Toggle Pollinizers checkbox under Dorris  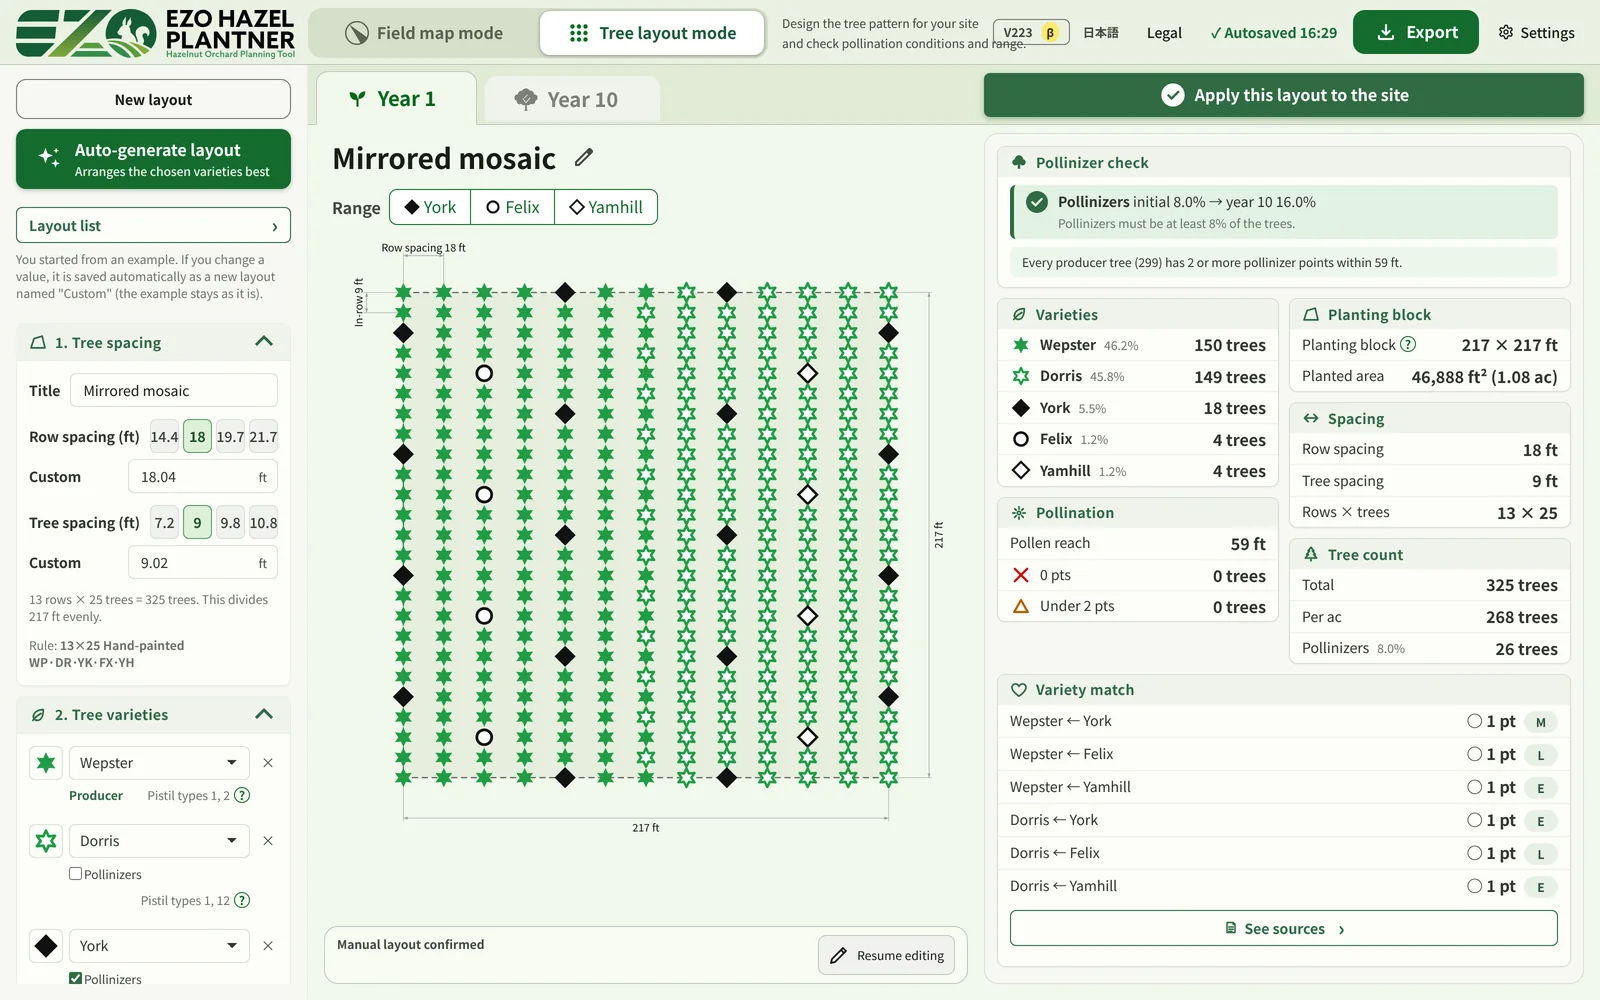pyautogui.click(x=75, y=873)
